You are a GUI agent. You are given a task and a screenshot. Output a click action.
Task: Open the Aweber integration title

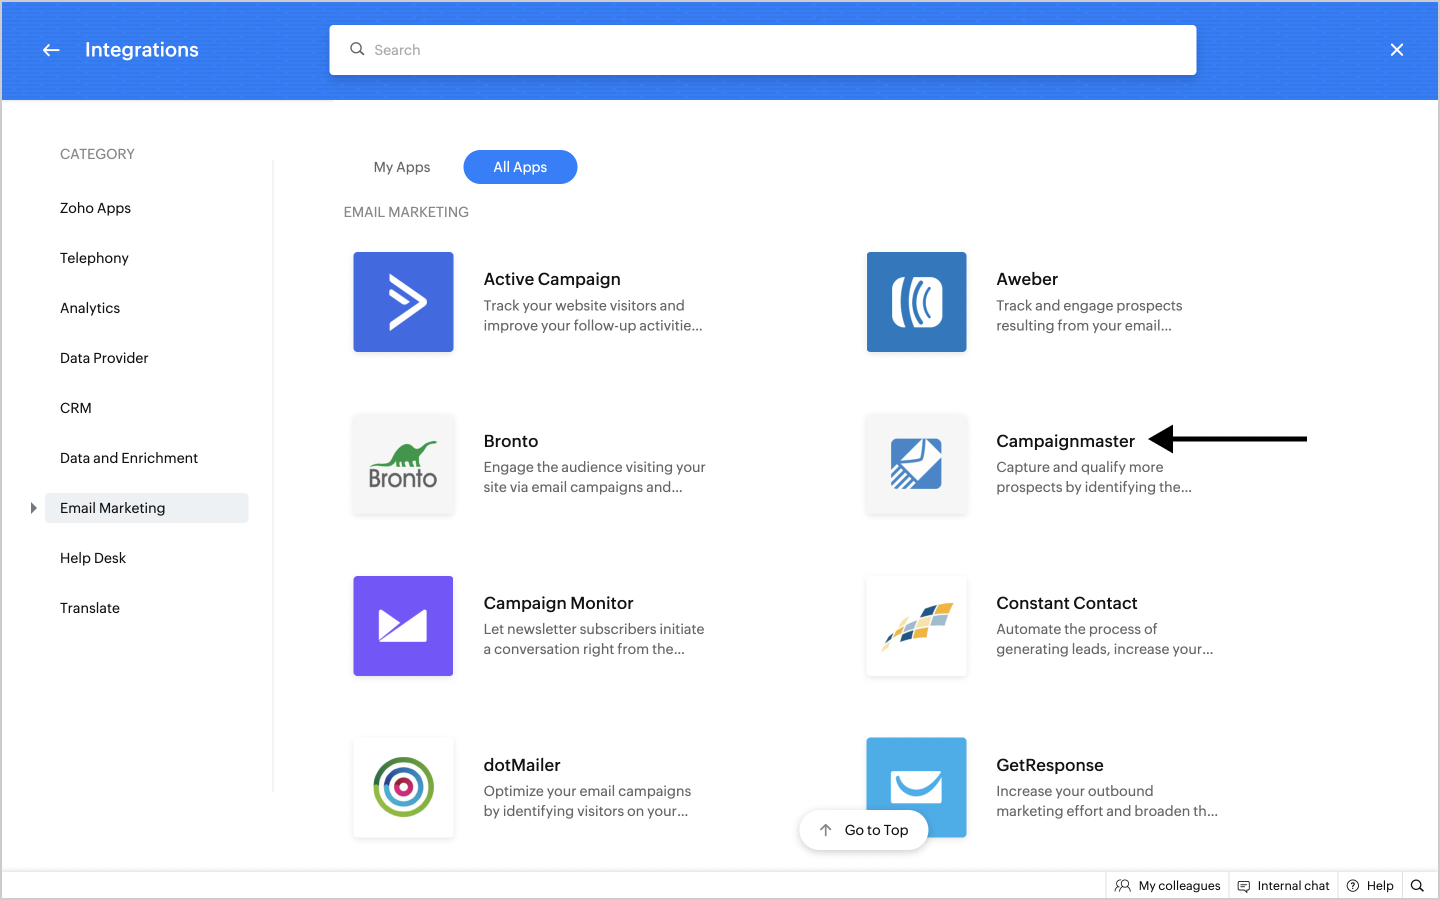pyautogui.click(x=1027, y=279)
